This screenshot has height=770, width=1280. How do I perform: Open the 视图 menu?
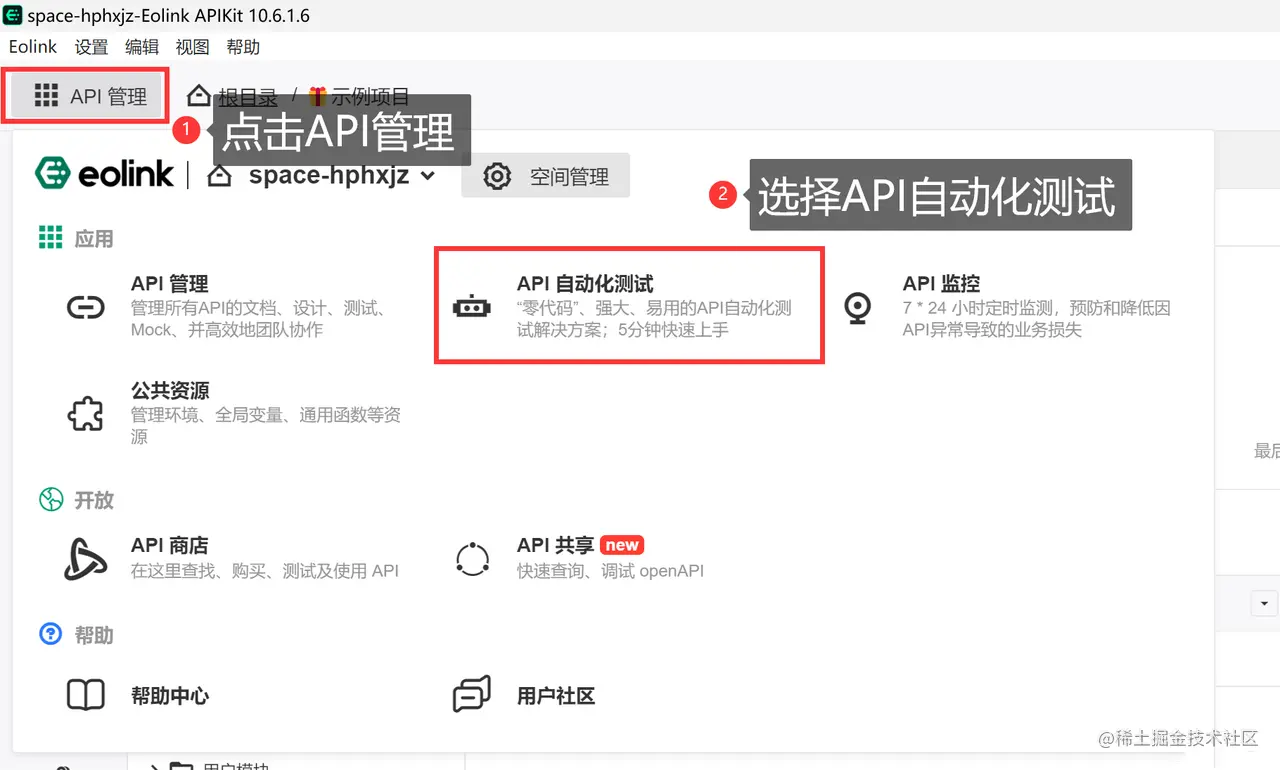click(x=193, y=47)
